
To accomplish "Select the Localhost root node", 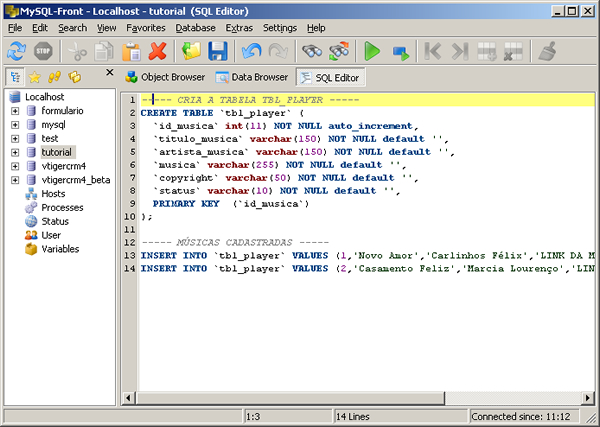I will (x=44, y=97).
